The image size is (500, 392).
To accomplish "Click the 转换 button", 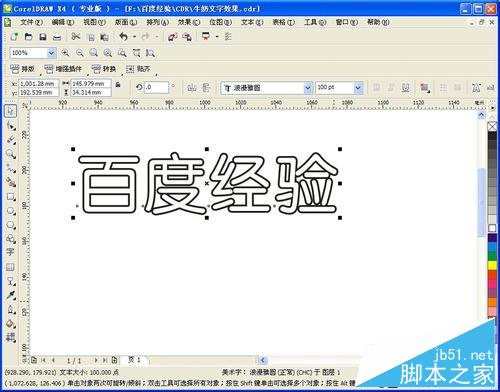I will click(x=104, y=69).
